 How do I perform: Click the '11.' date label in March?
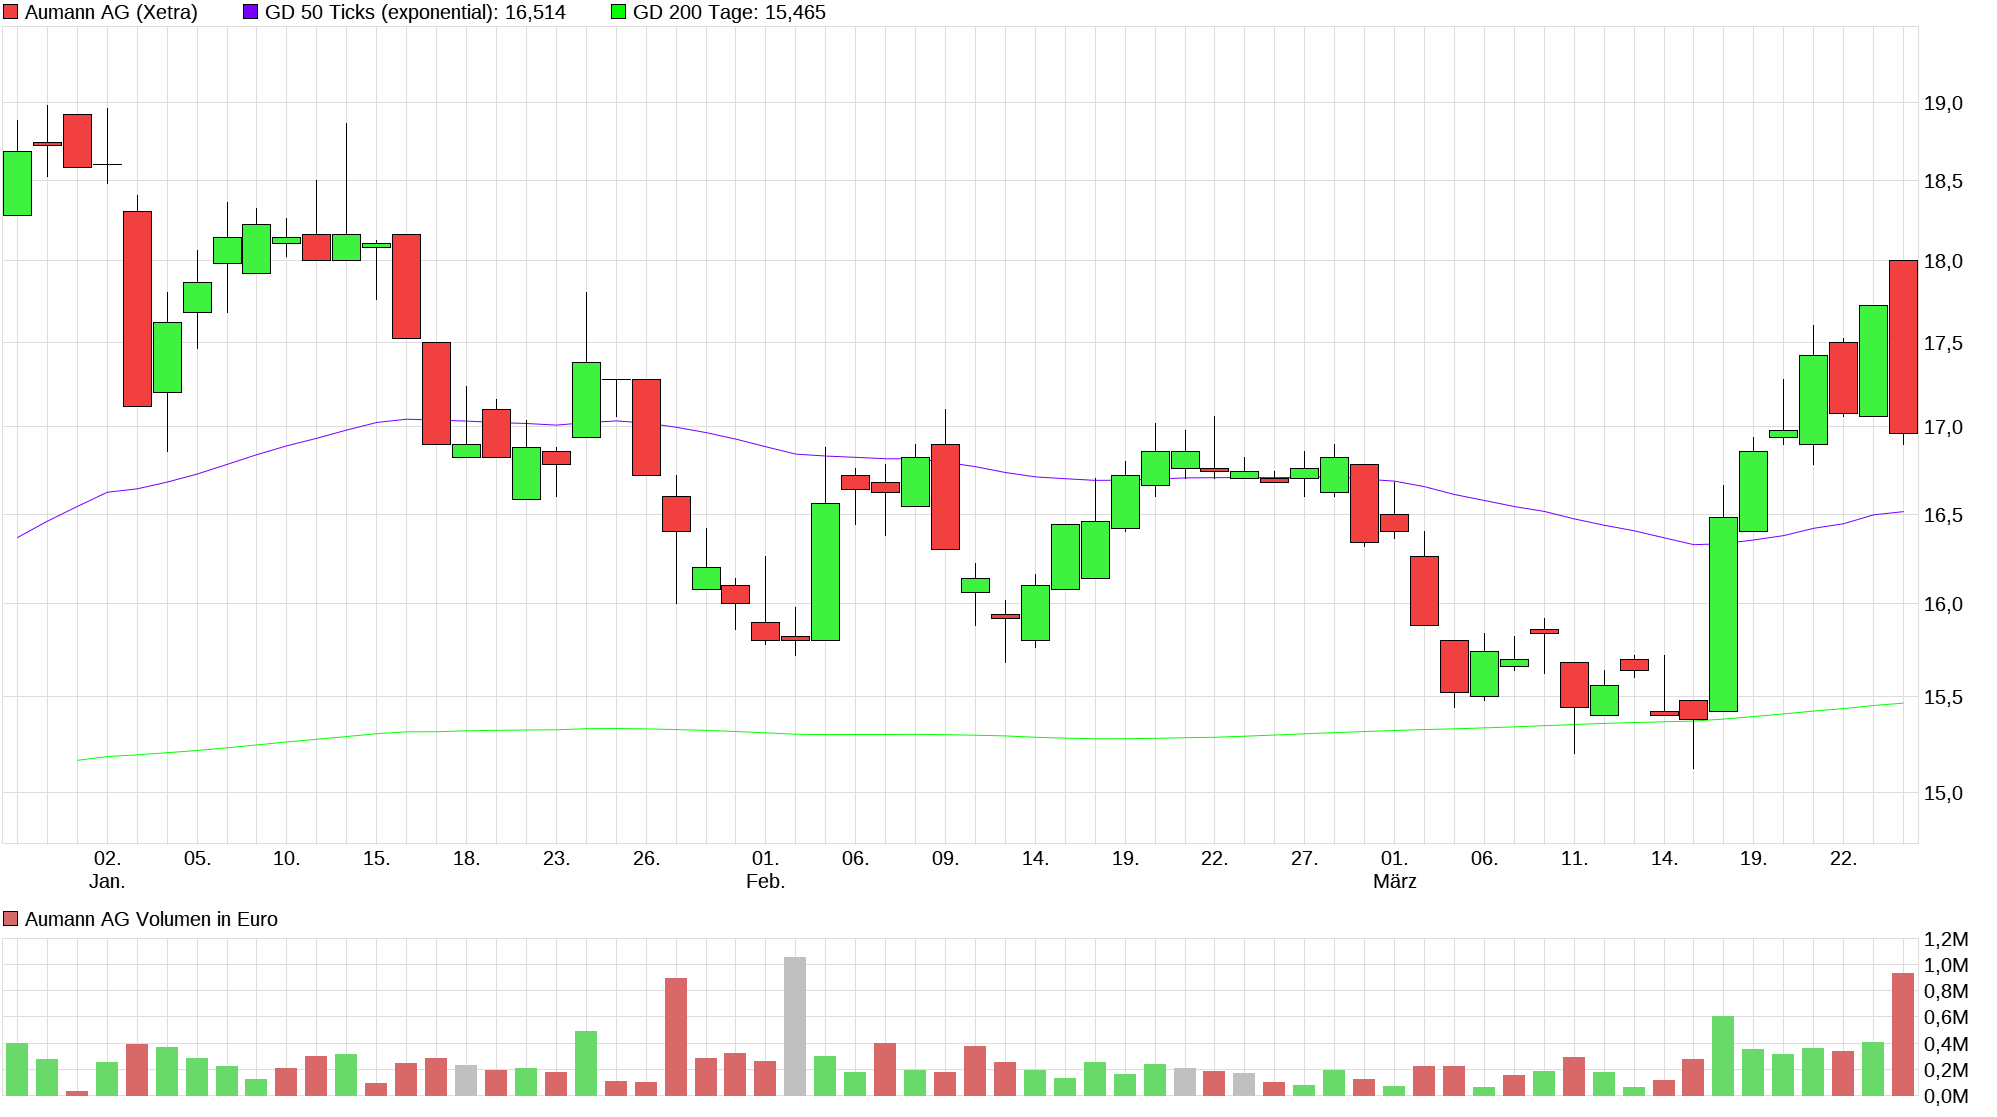point(1574,858)
